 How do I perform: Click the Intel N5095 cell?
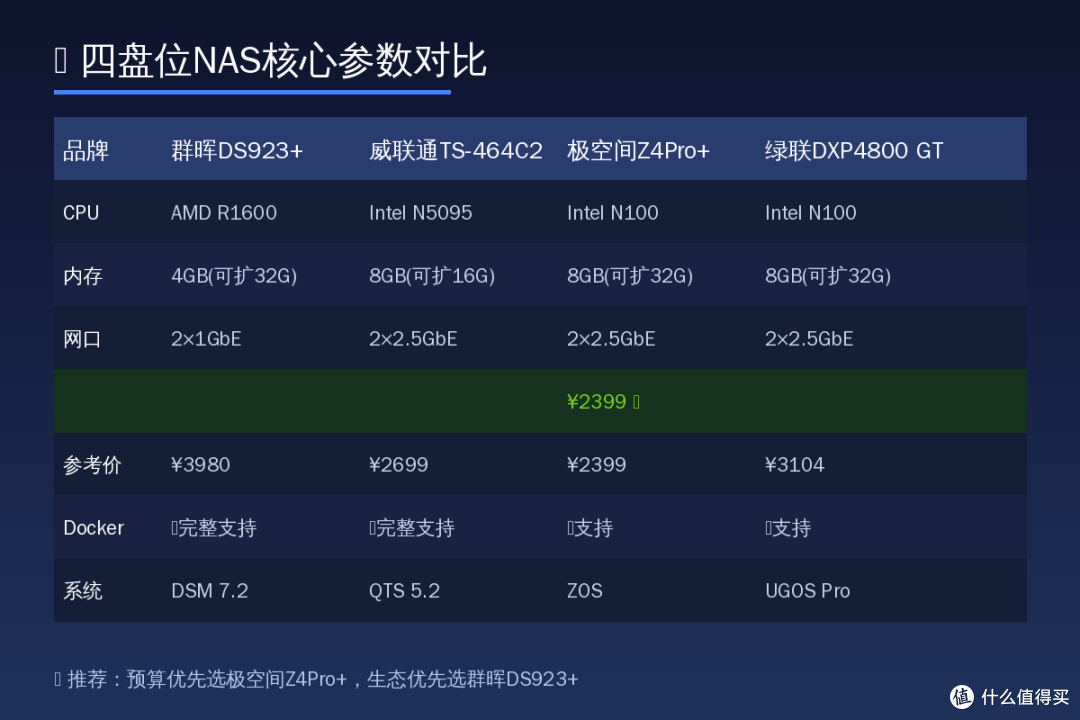pos(420,213)
